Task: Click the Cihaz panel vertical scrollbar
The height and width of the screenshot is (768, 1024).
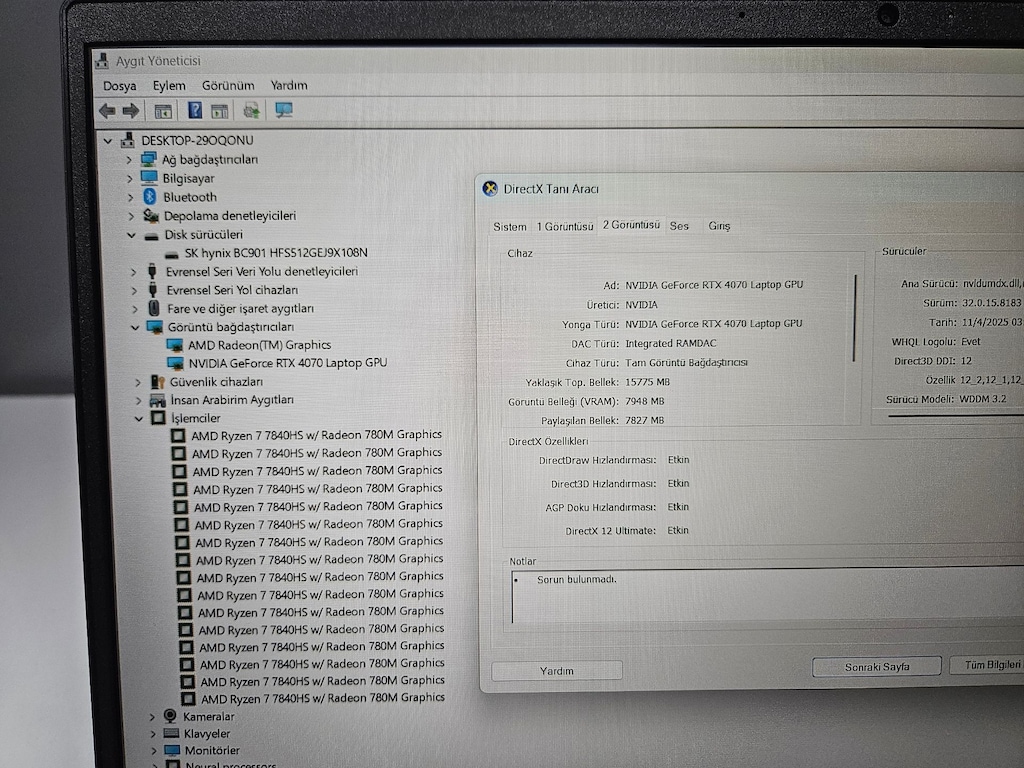Action: 854,318
